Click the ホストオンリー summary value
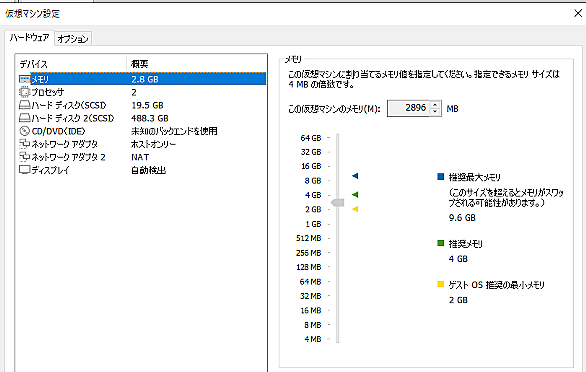 tap(153, 144)
